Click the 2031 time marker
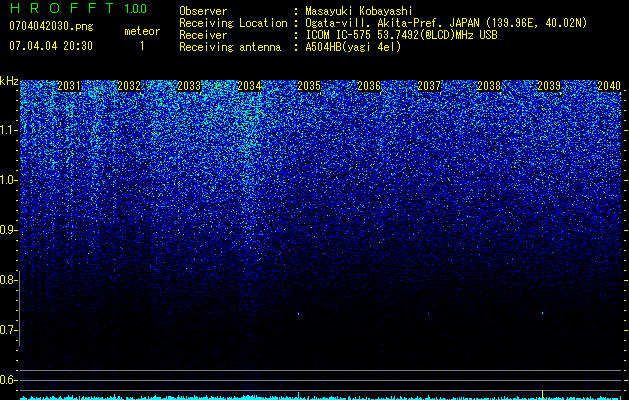 69,86
